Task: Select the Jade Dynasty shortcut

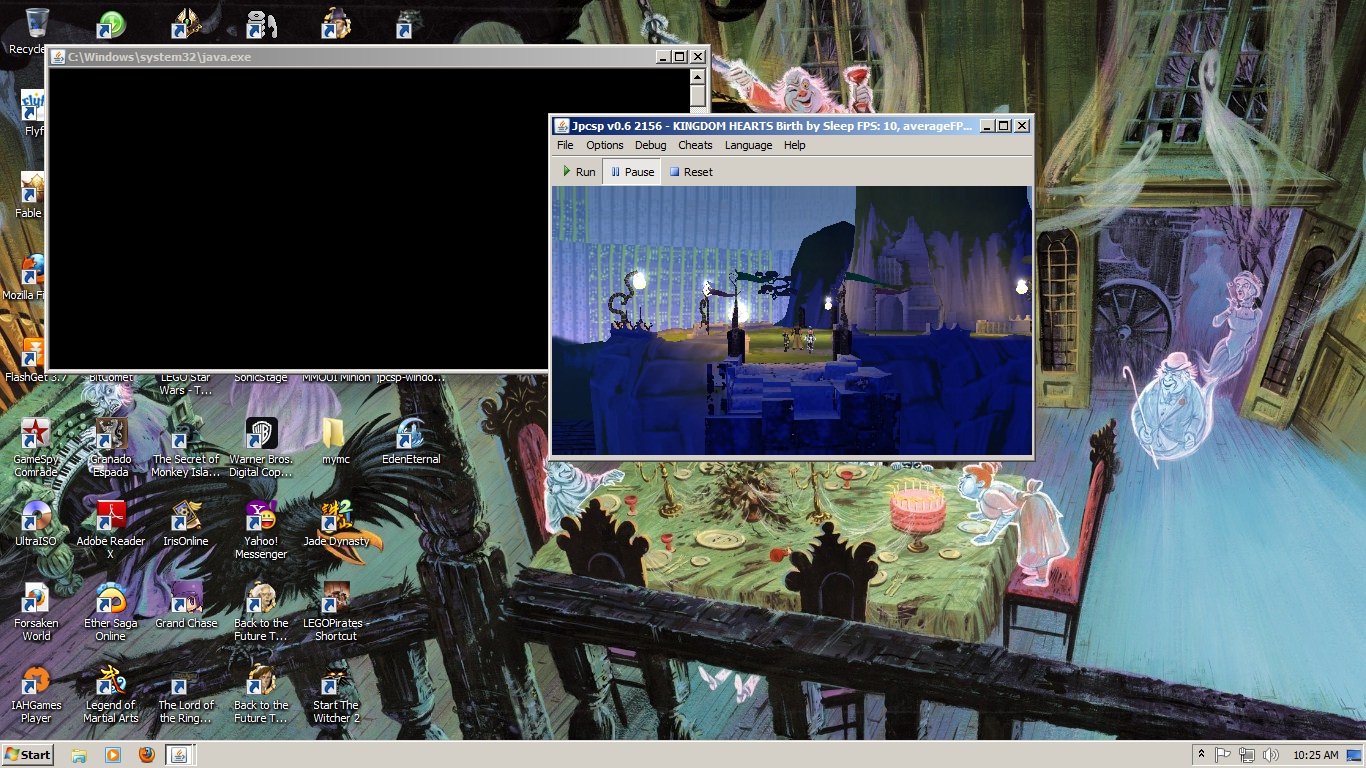Action: [336, 517]
